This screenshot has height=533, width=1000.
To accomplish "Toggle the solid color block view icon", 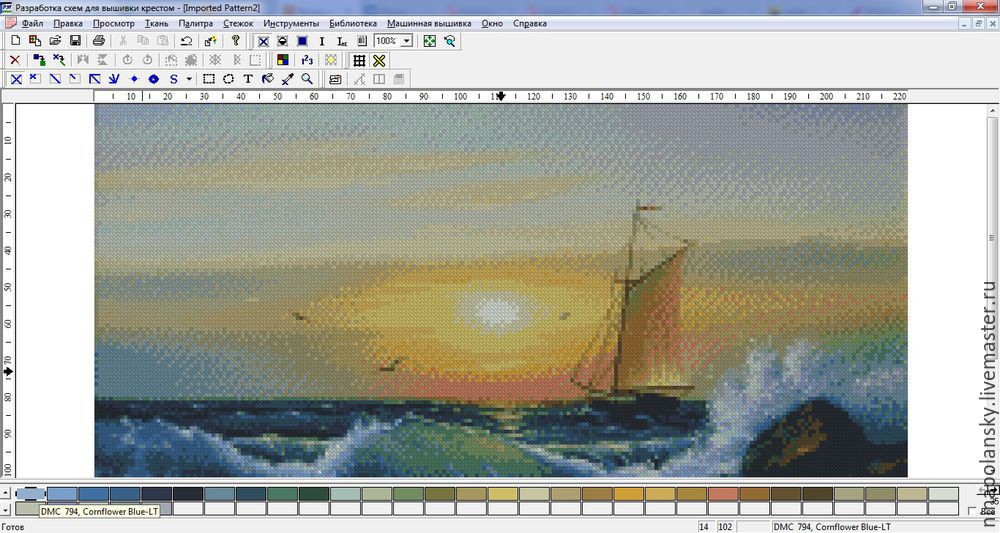I will [x=302, y=41].
